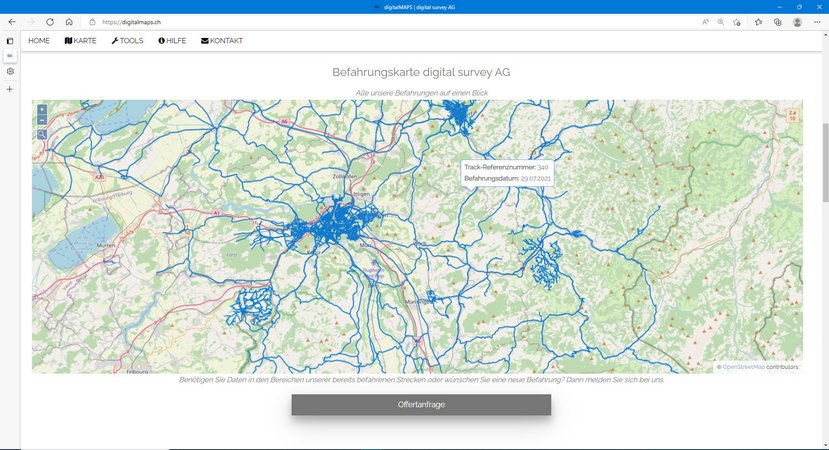Open the sidebar settings gear icon
Viewport: 829px width, 450px height.
click(10, 72)
